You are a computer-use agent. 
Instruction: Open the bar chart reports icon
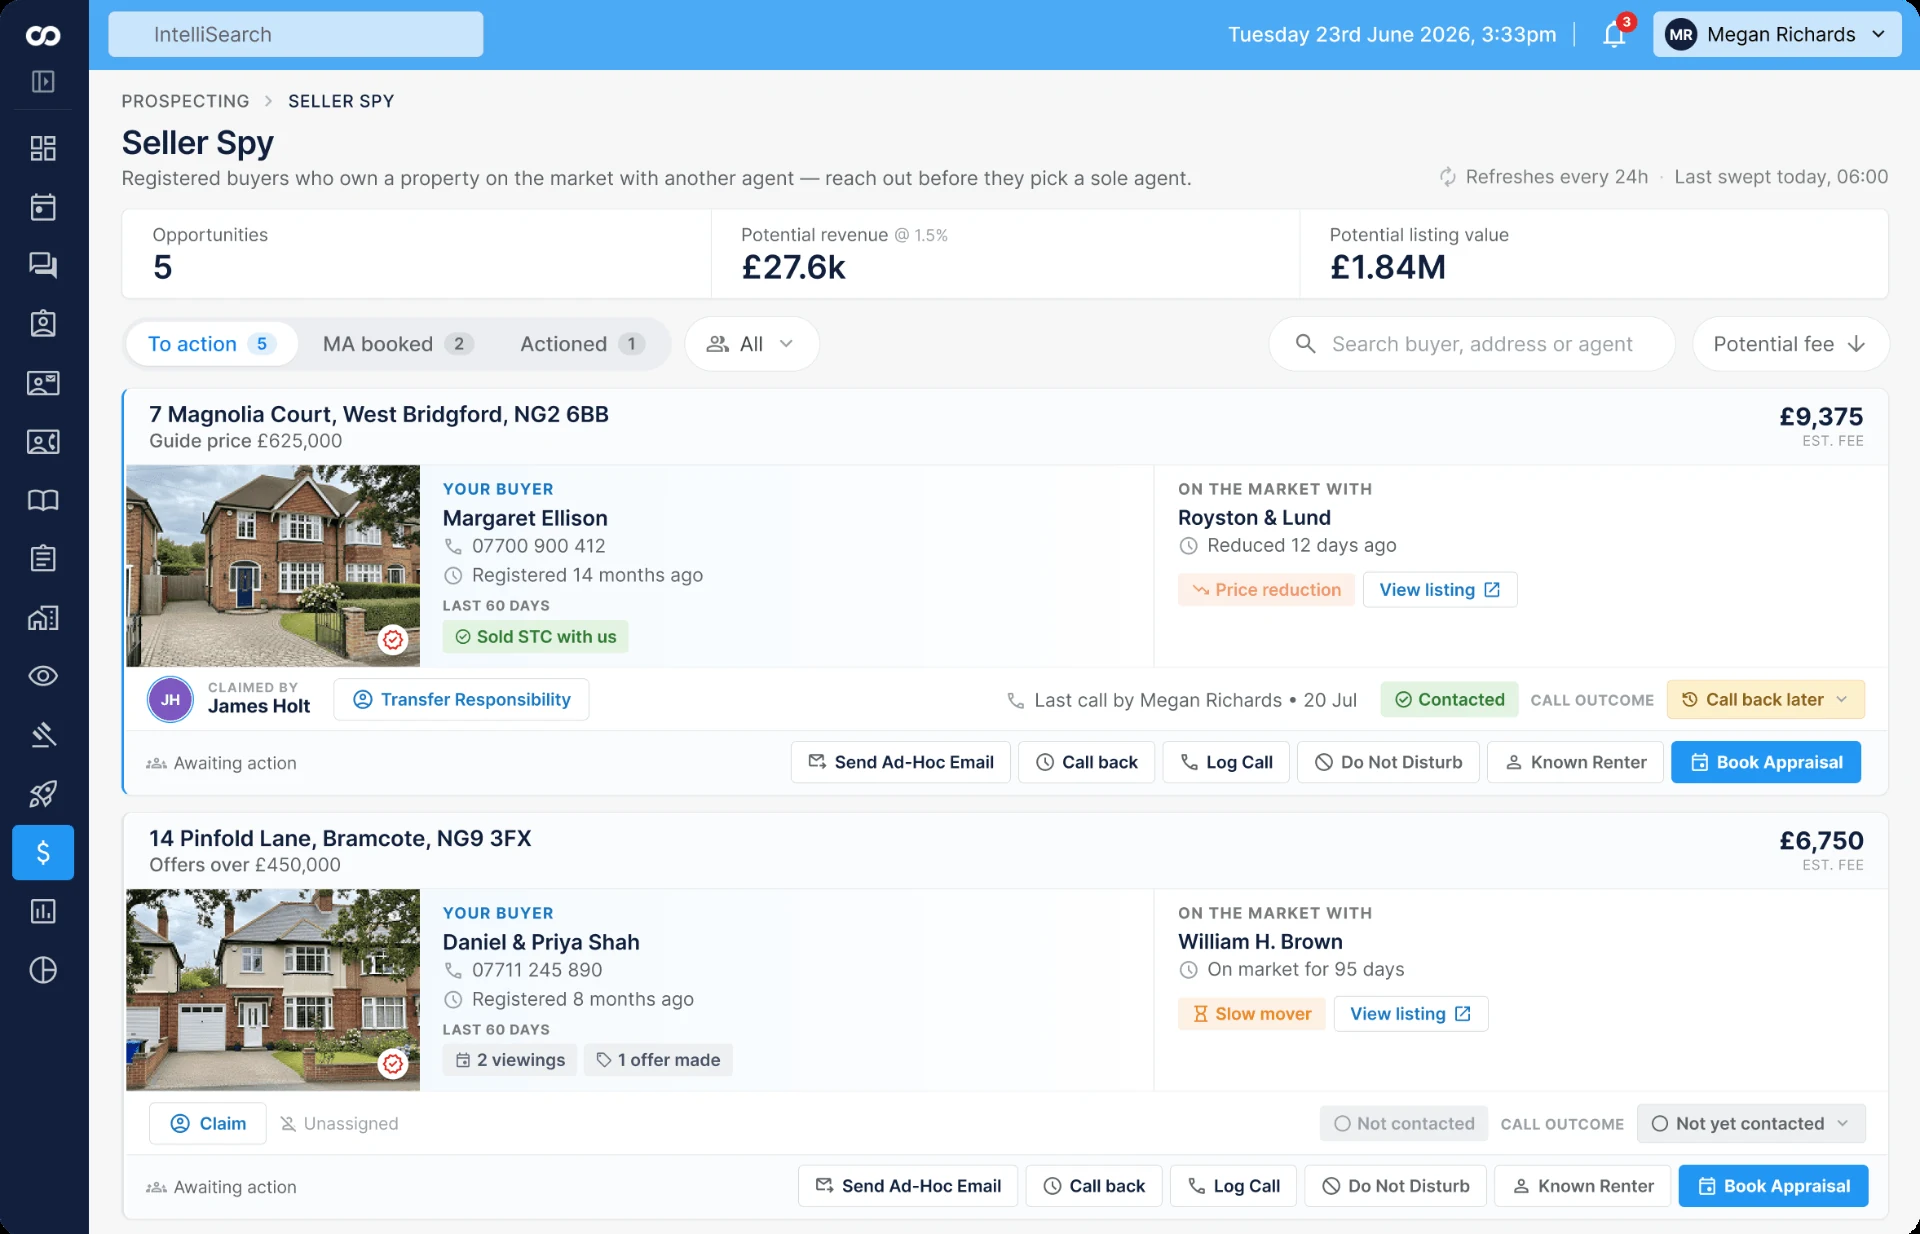pyautogui.click(x=43, y=911)
